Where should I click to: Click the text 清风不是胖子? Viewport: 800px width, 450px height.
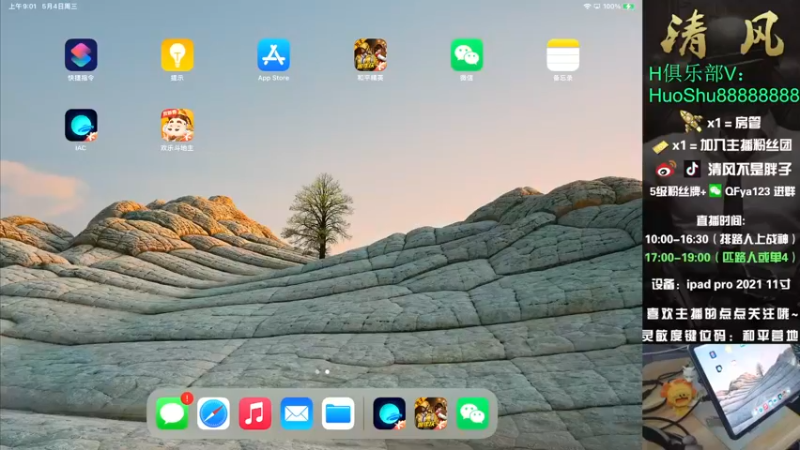click(749, 169)
